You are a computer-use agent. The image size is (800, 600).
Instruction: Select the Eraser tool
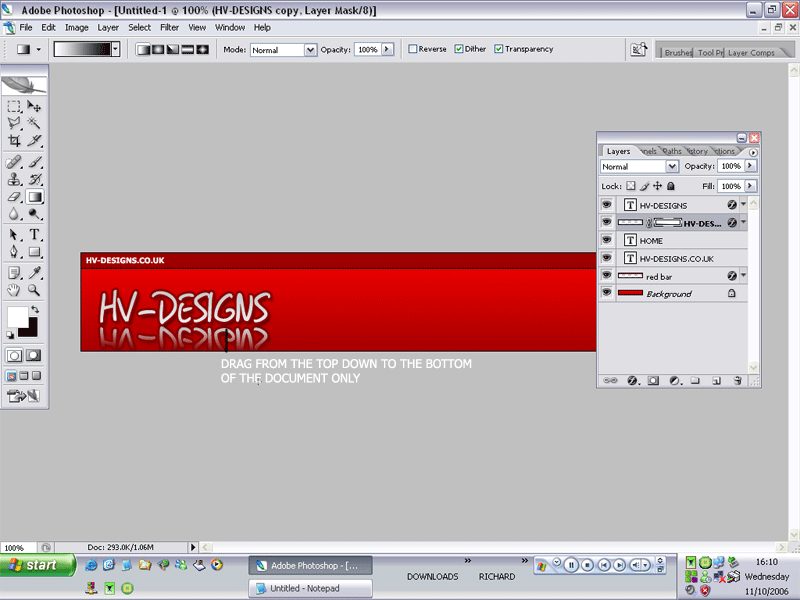14,197
